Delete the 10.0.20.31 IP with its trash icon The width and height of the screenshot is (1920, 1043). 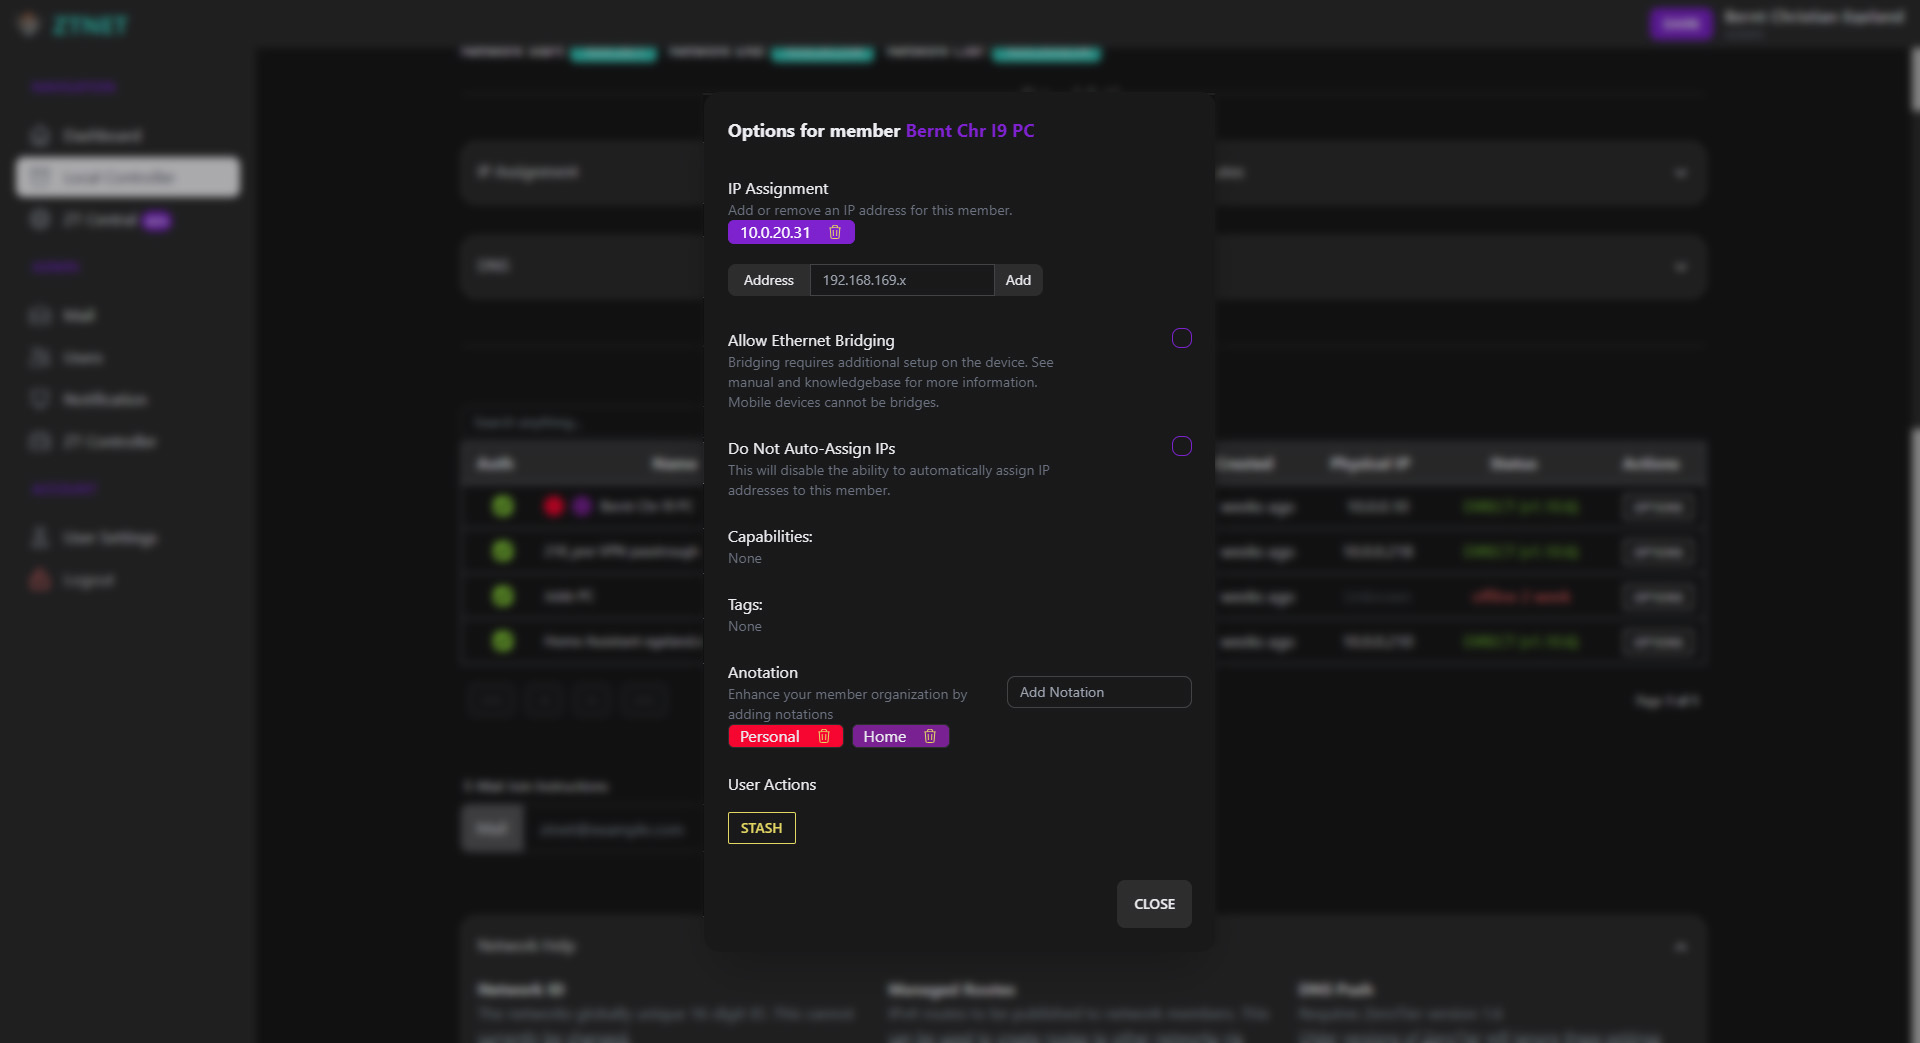836,231
